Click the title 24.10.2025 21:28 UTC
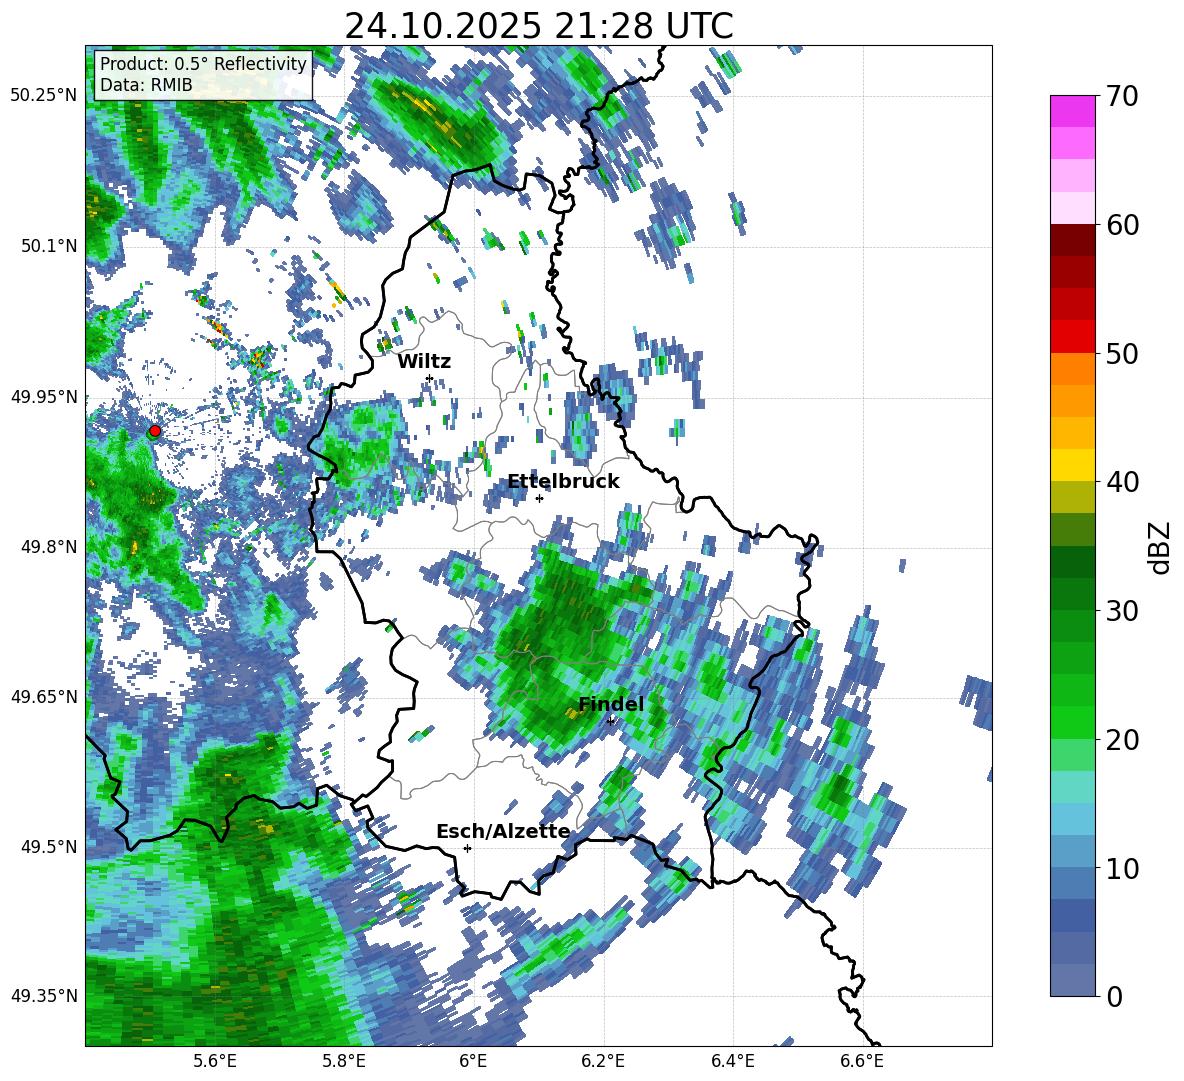 [538, 26]
